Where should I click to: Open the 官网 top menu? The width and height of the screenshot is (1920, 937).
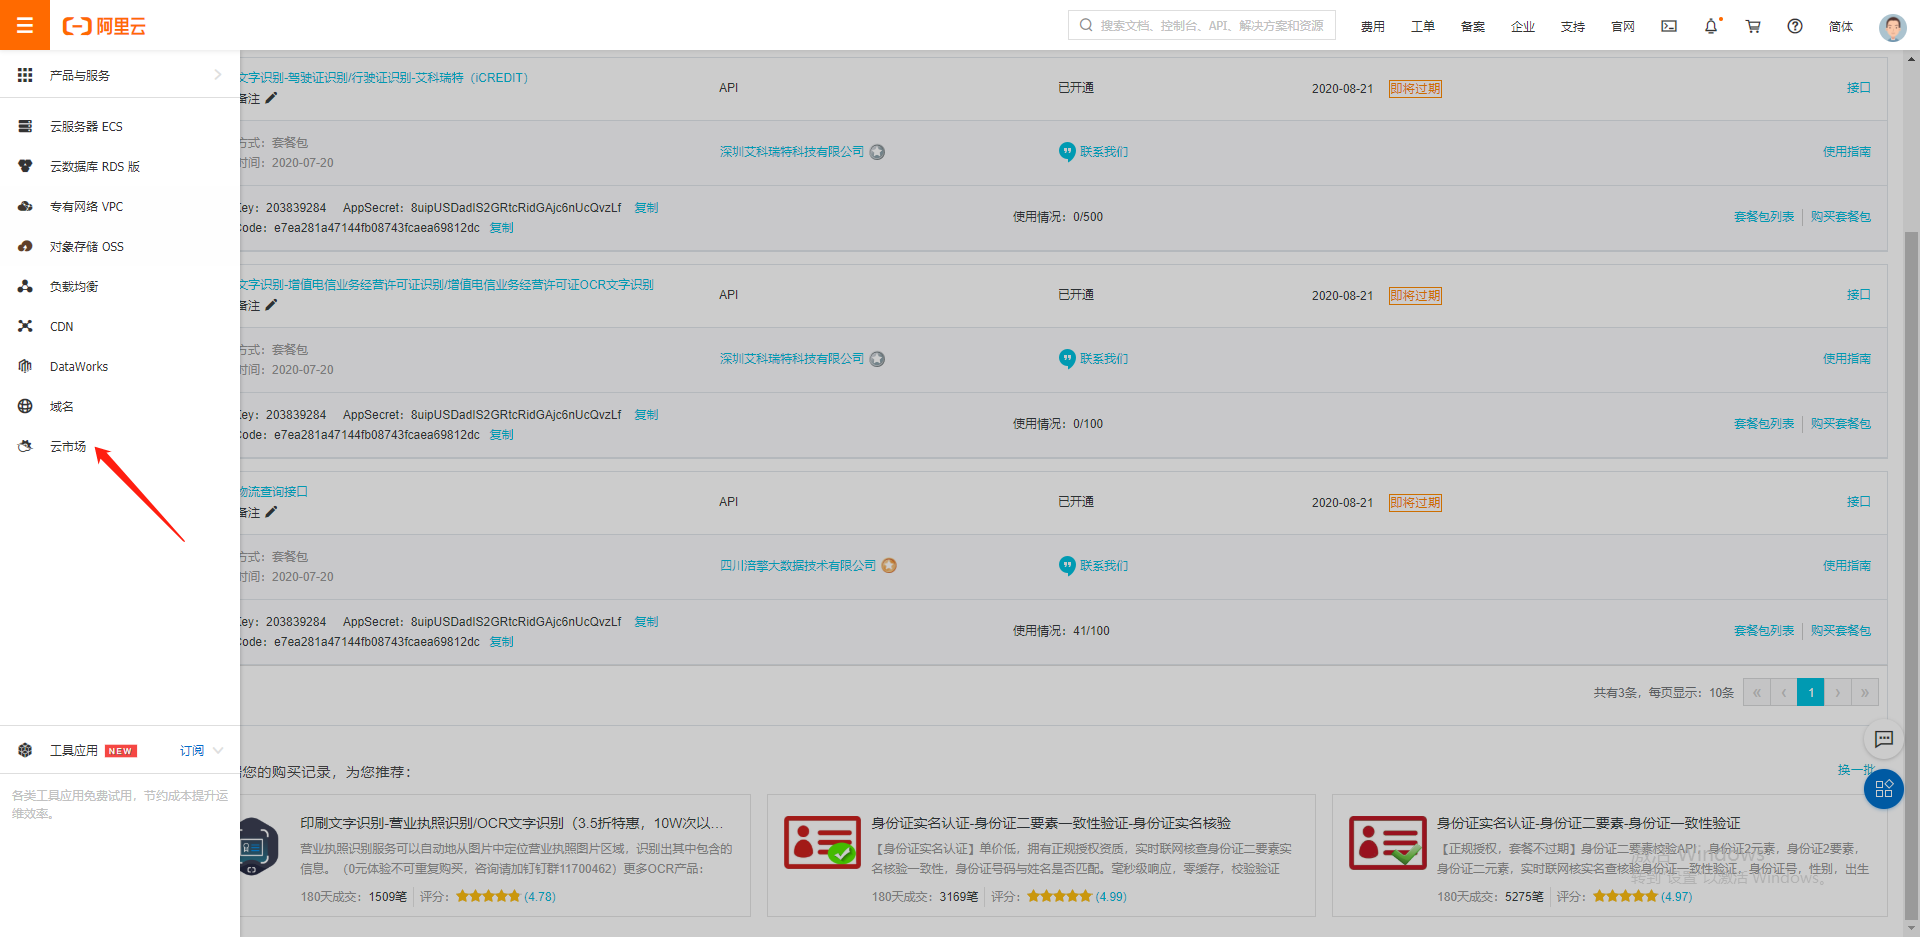coord(1623,27)
